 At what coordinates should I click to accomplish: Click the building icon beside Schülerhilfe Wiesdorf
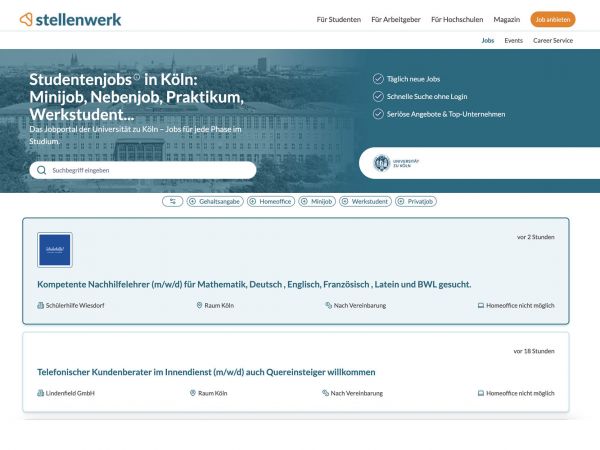41,305
